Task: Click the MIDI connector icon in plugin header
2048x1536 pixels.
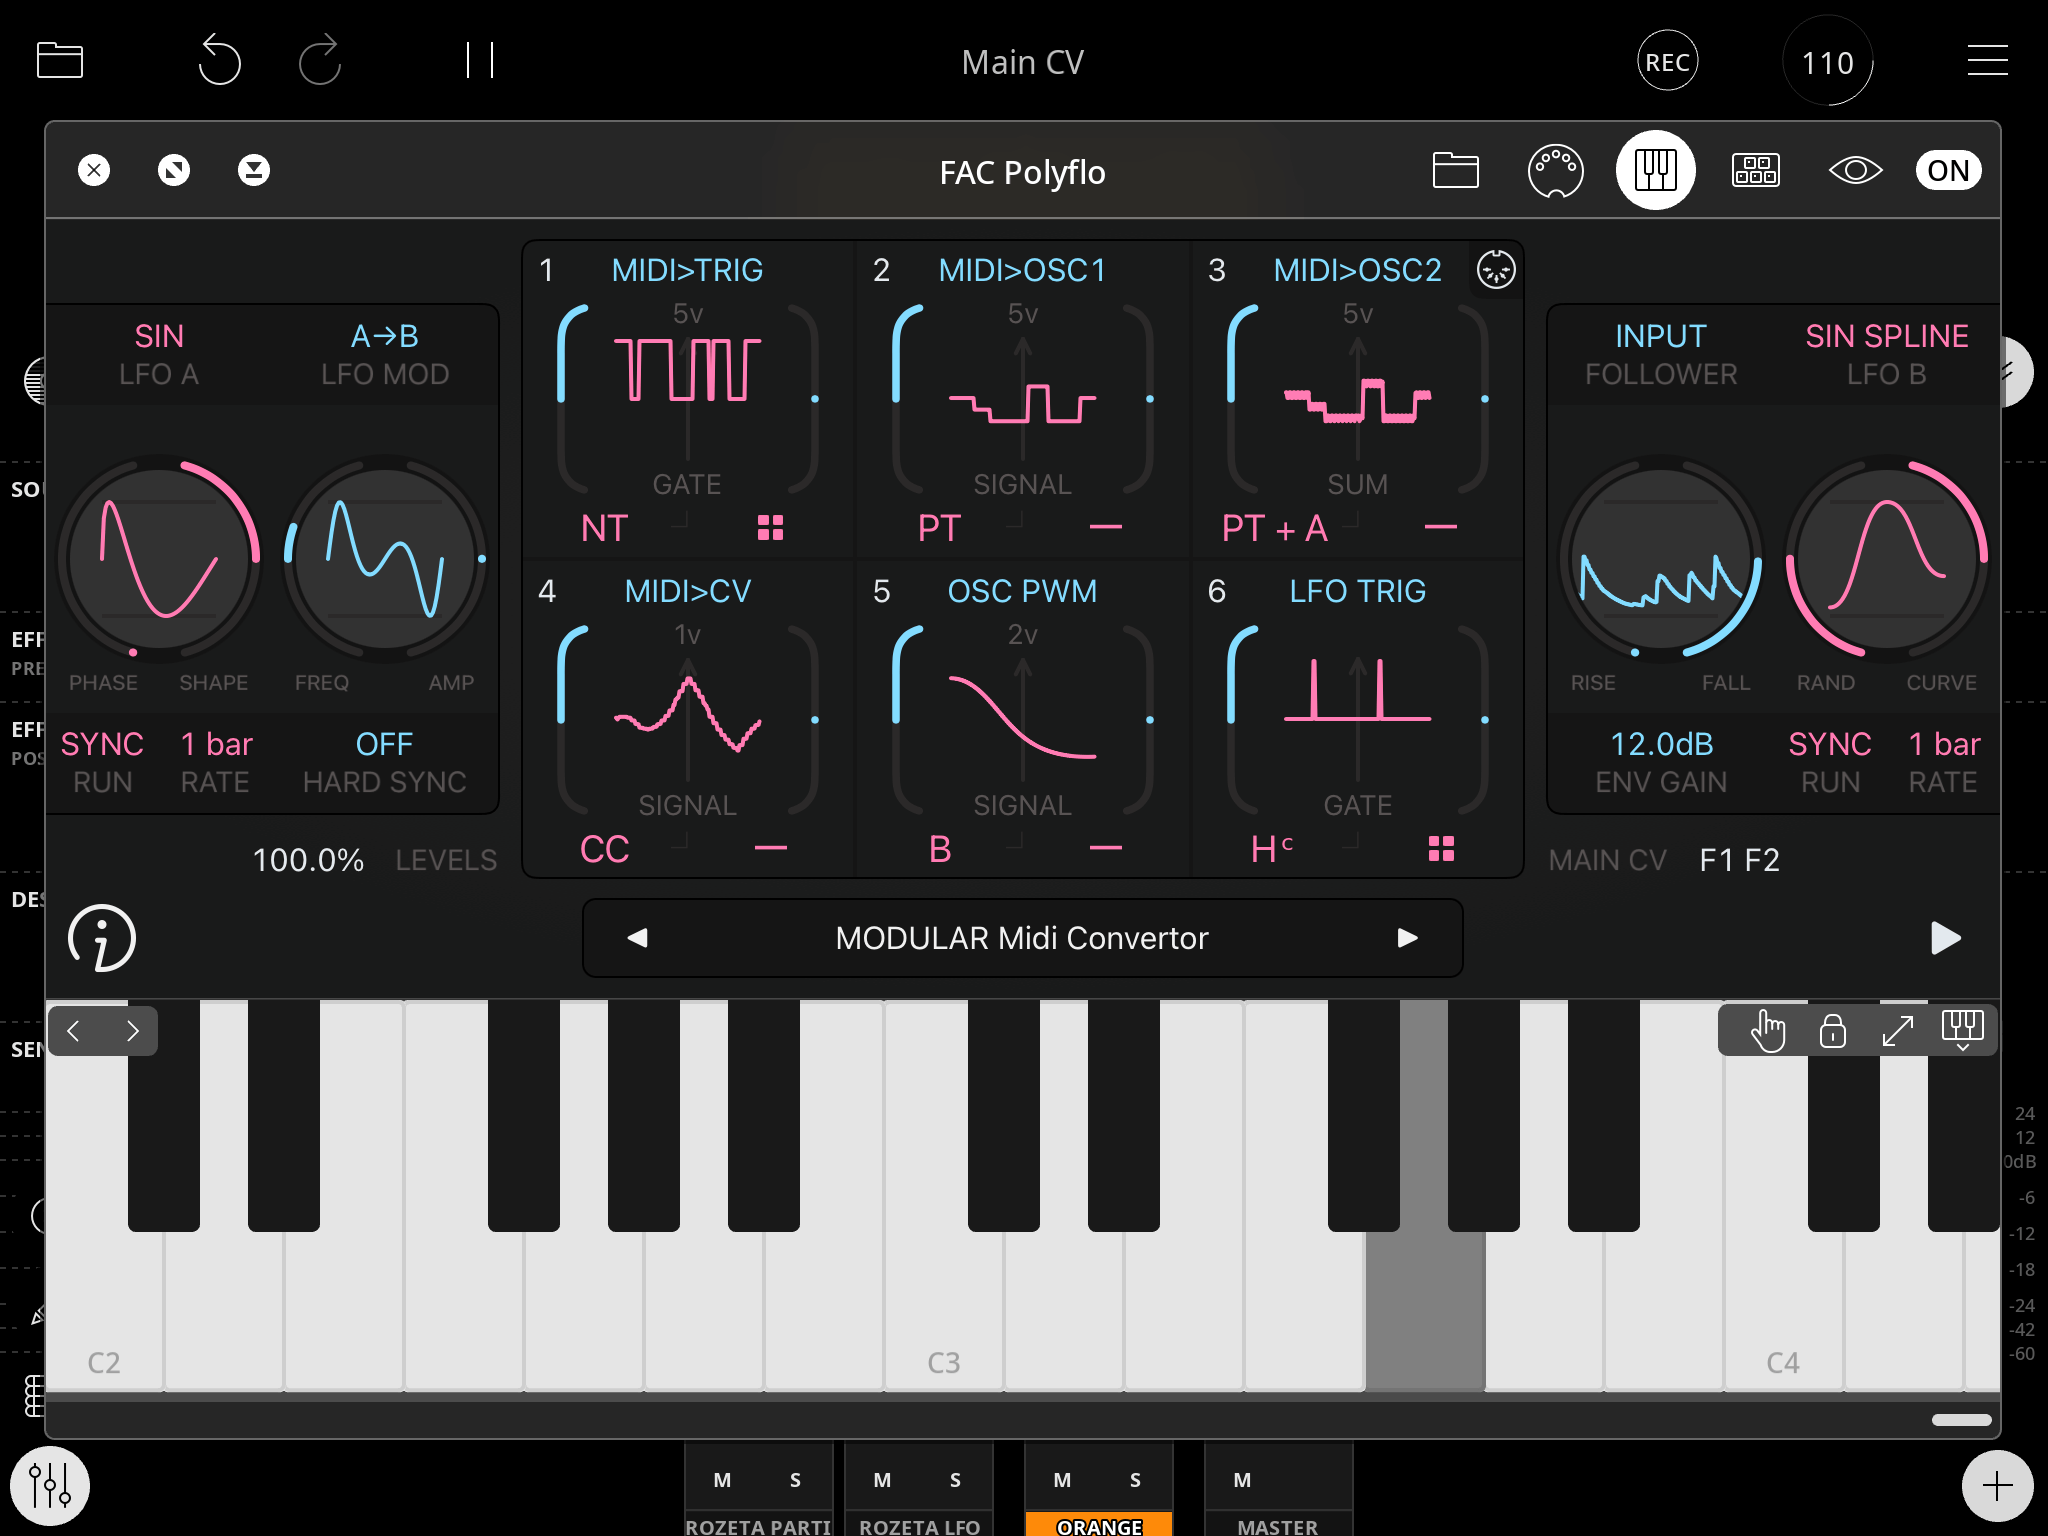Action: coord(1555,170)
